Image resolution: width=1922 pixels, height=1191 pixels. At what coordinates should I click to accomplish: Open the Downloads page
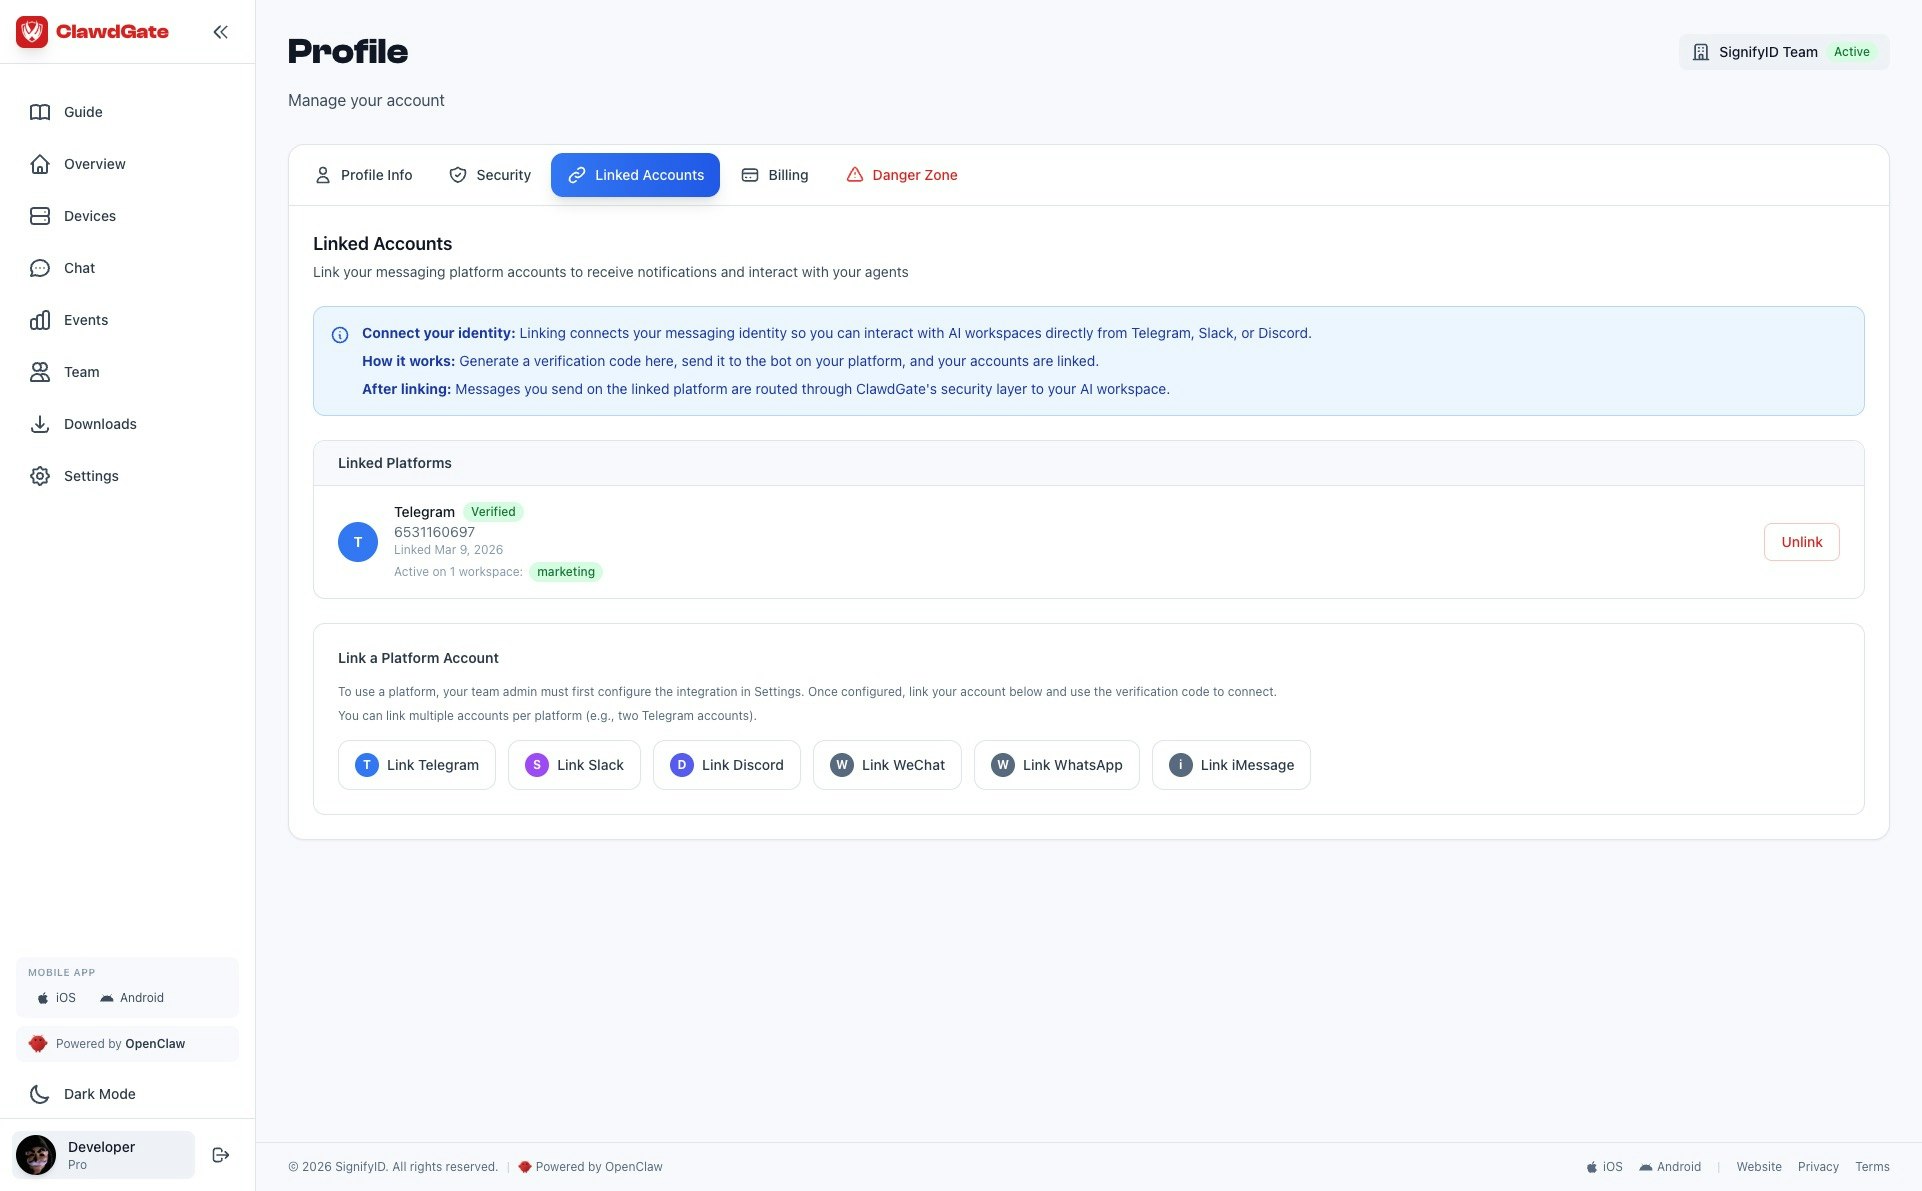pyautogui.click(x=100, y=424)
